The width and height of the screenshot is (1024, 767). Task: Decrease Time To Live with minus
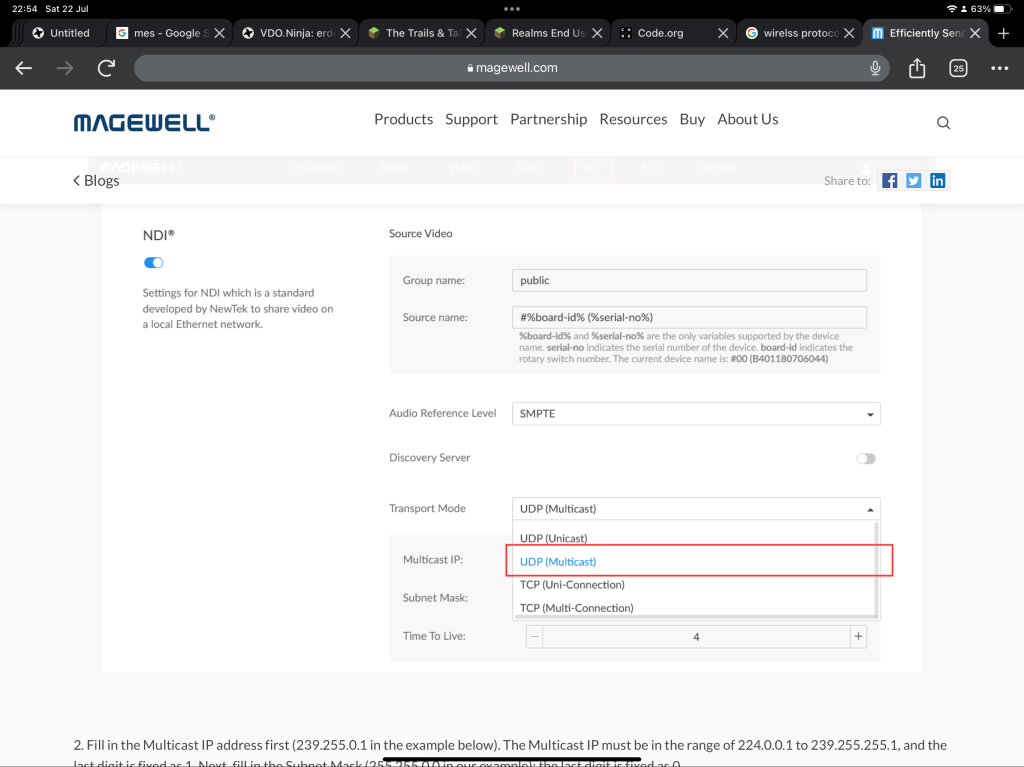pyautogui.click(x=534, y=636)
